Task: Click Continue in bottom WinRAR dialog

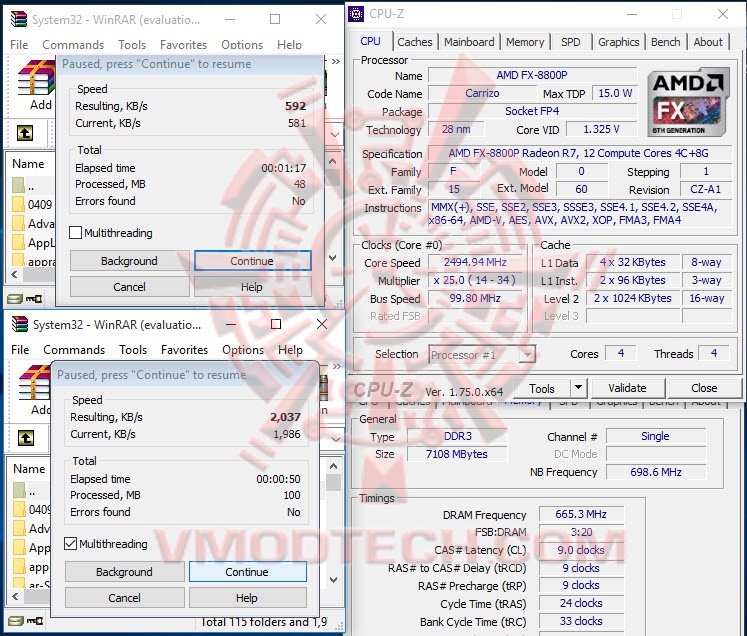Action: tap(247, 572)
